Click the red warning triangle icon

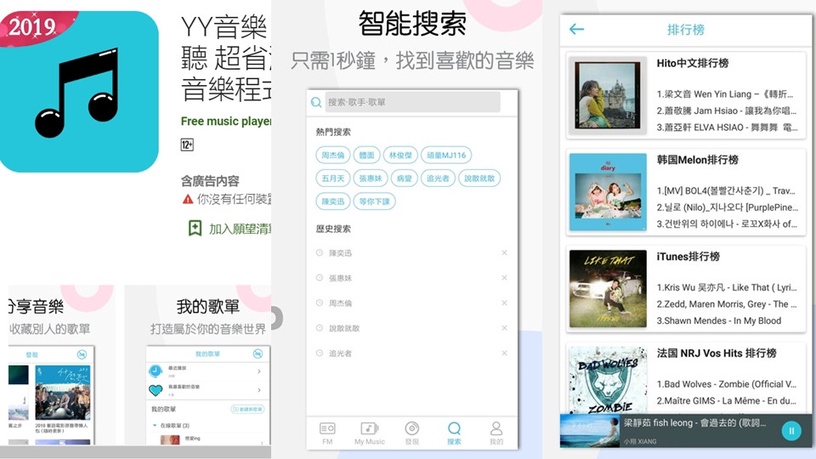coord(188,199)
